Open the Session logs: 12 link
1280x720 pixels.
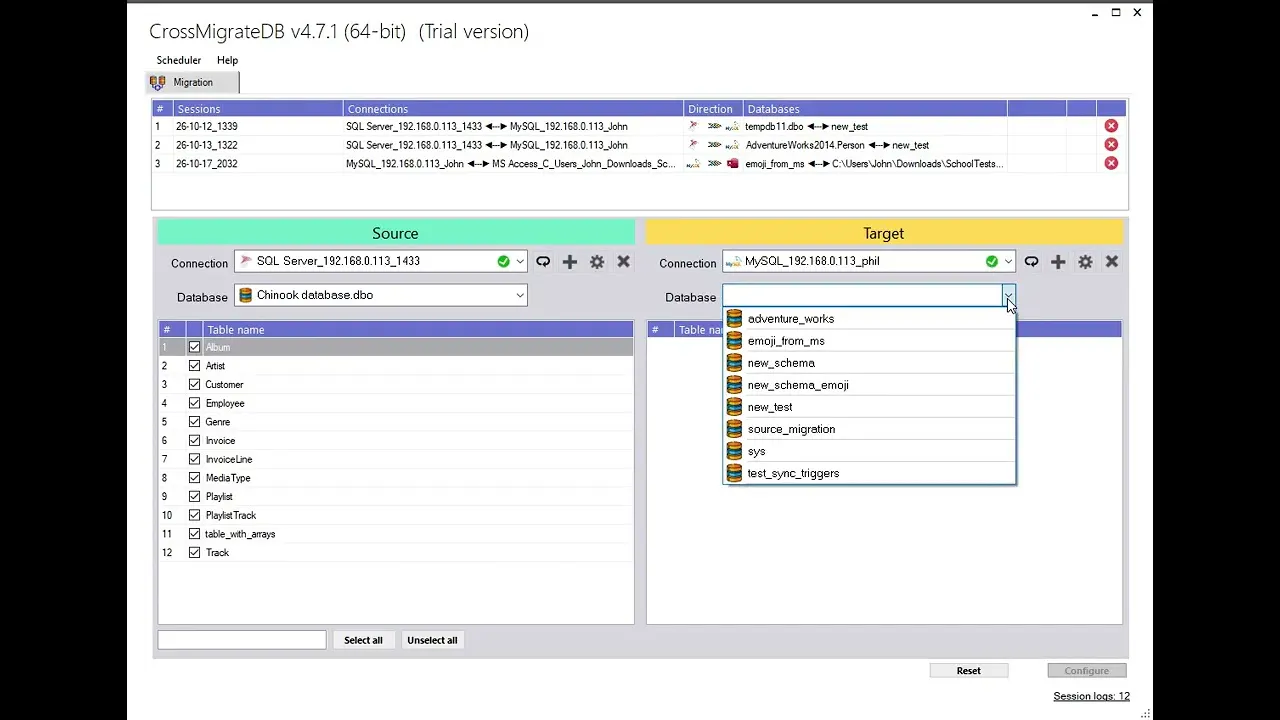(x=1091, y=696)
